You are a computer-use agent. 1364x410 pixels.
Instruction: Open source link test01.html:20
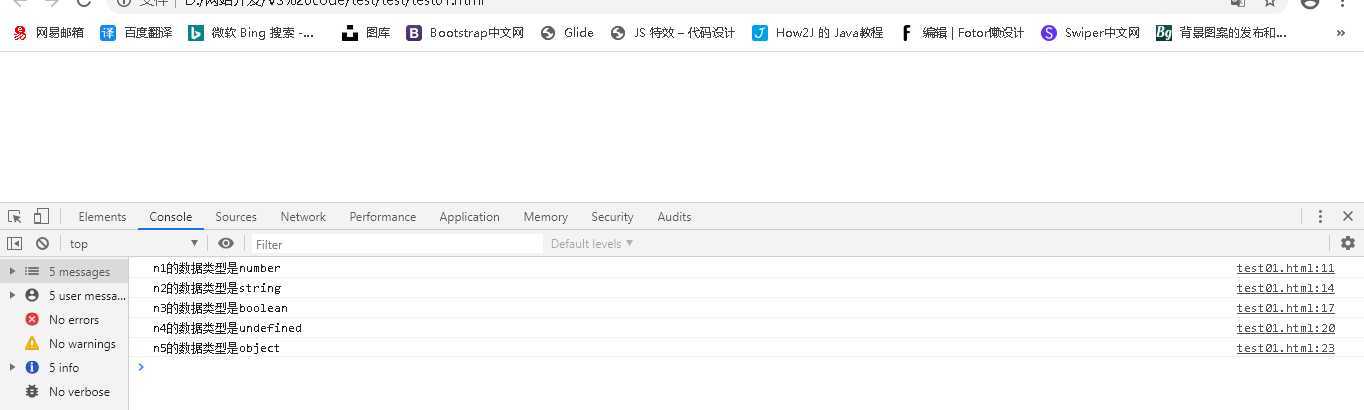pos(1285,328)
